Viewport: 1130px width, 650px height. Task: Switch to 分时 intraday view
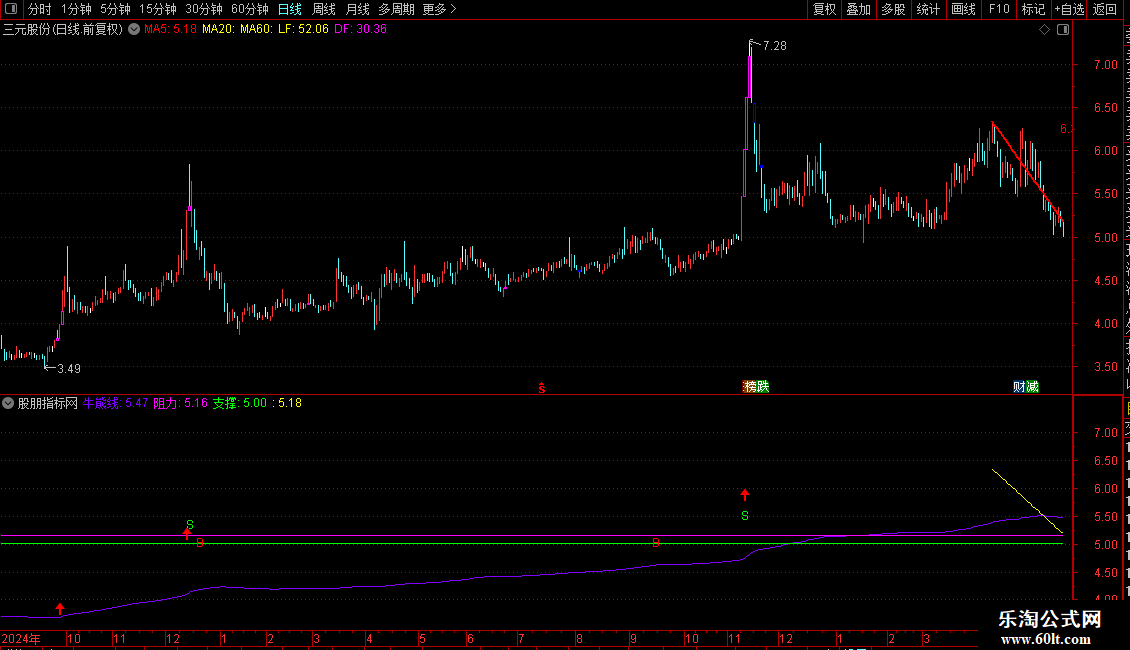pyautogui.click(x=40, y=9)
